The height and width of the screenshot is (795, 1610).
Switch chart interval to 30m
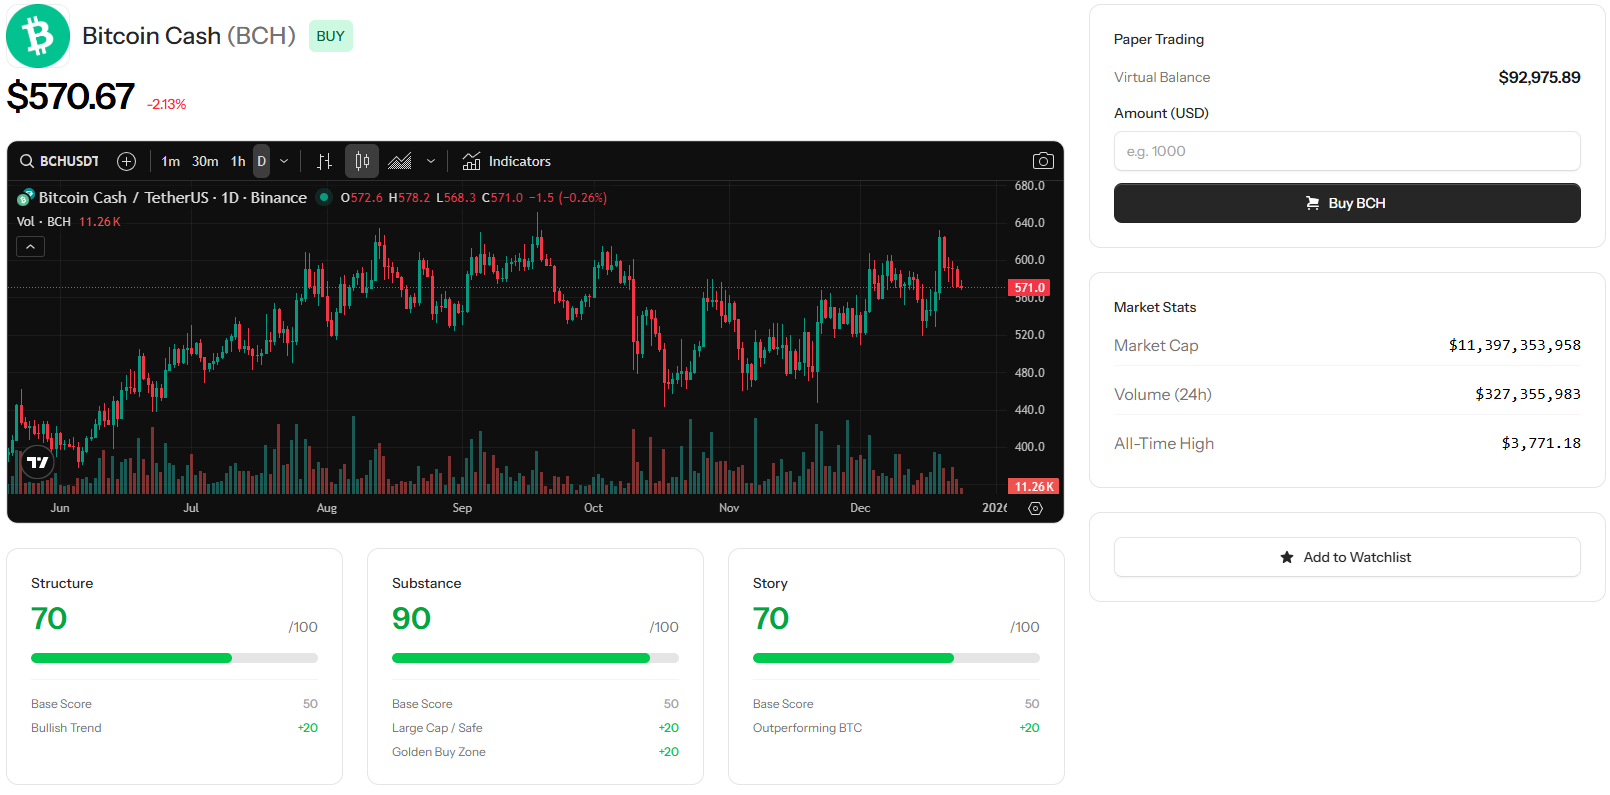(x=205, y=161)
